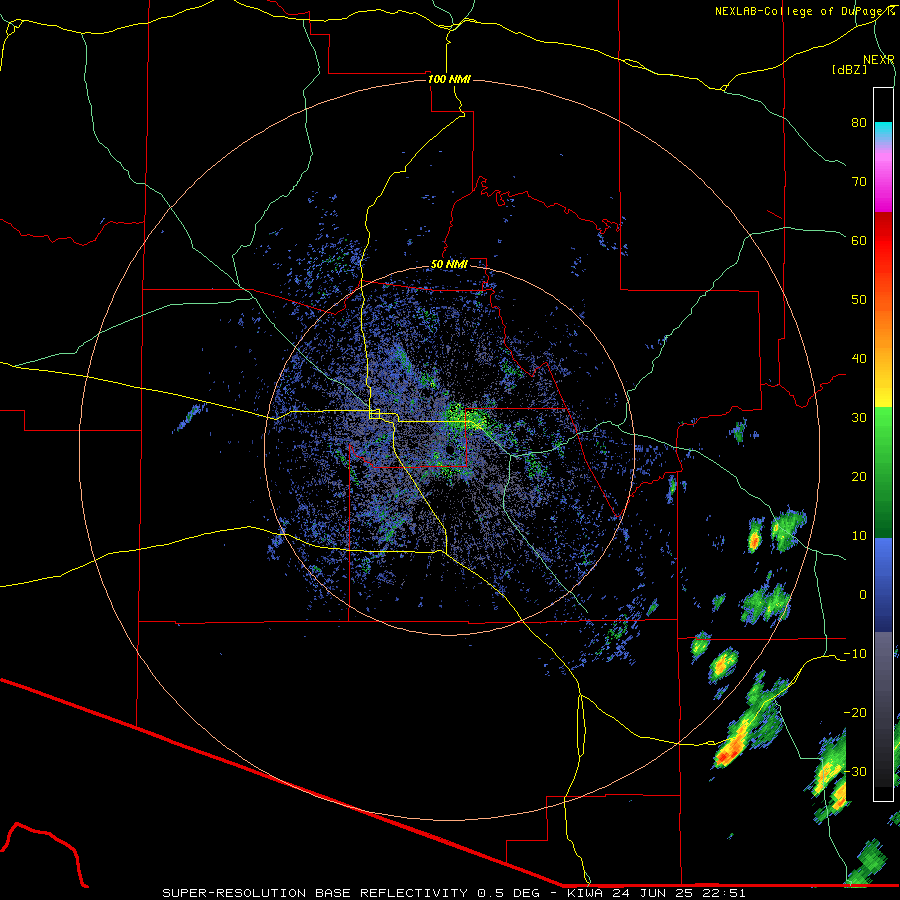Screen dimensions: 900x900
Task: Click the [dBZ] unit label
Action: click(x=849, y=69)
